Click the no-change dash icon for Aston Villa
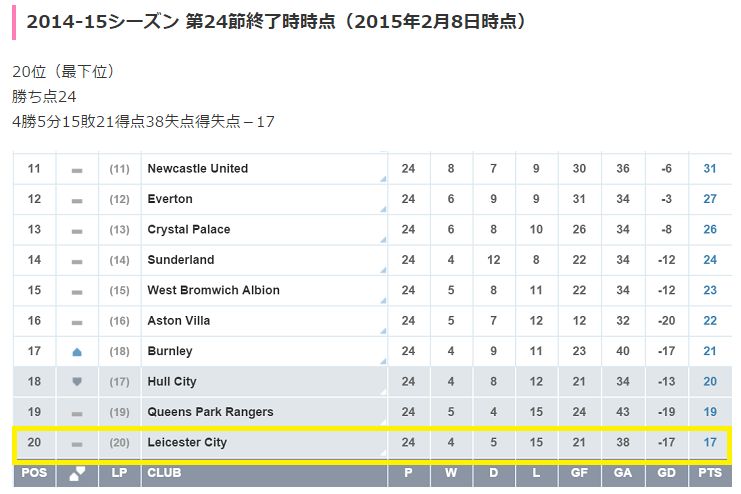 click(77, 321)
